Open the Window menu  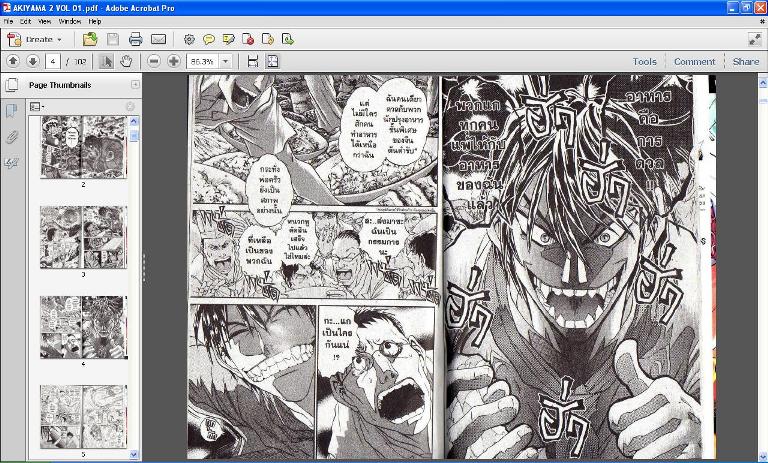coord(70,22)
